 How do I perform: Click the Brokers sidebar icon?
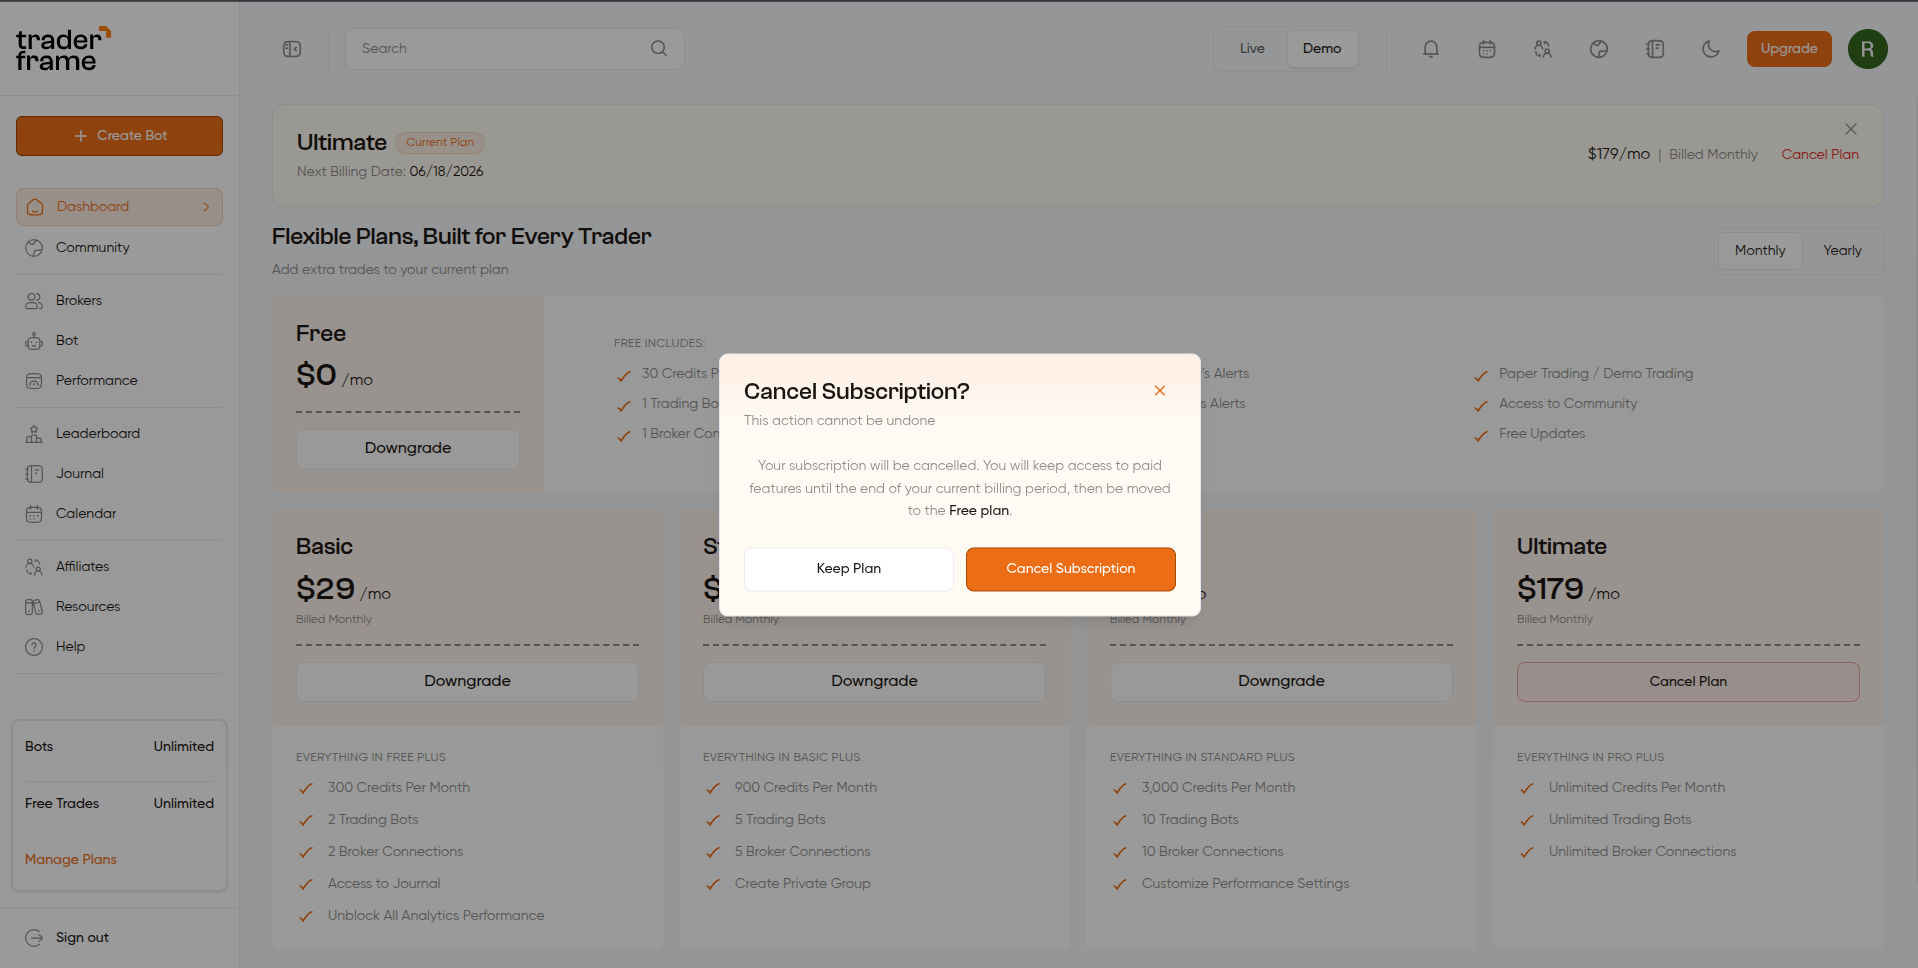tap(34, 301)
